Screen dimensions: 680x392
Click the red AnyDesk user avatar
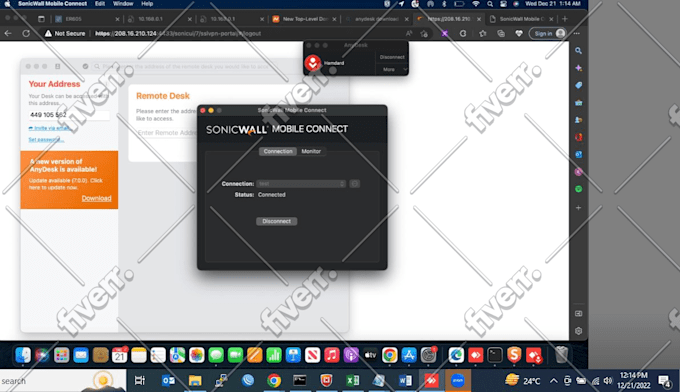click(x=313, y=63)
